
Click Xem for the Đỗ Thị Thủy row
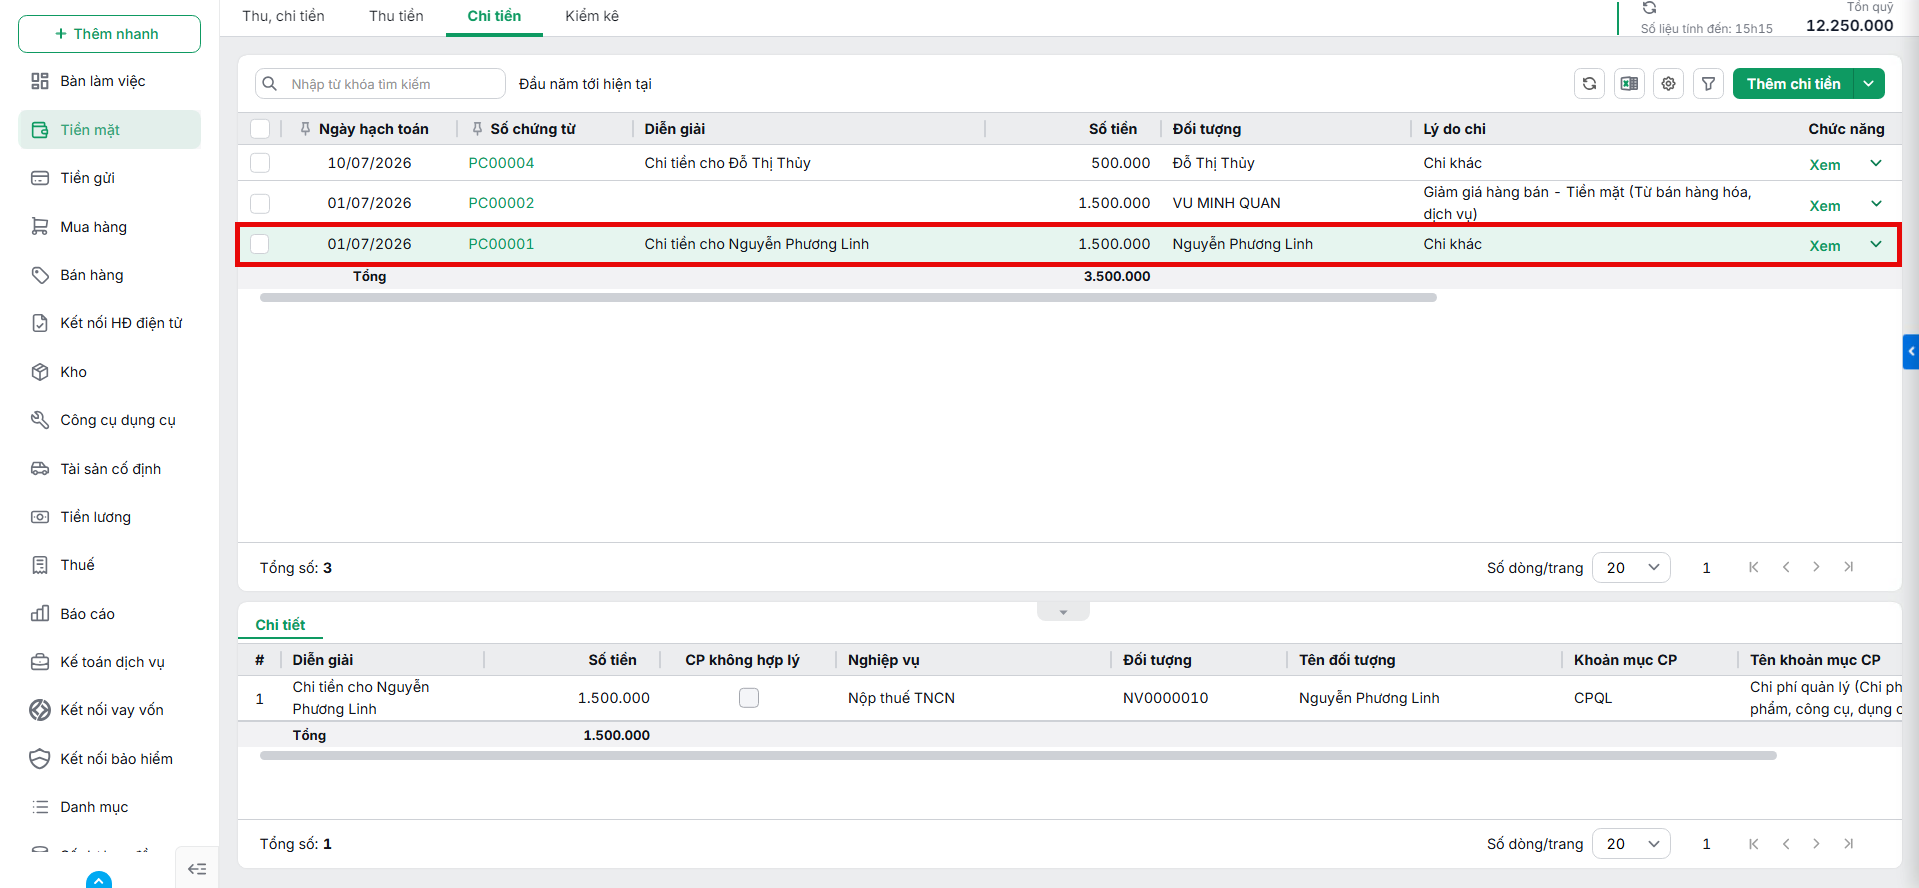point(1825,165)
